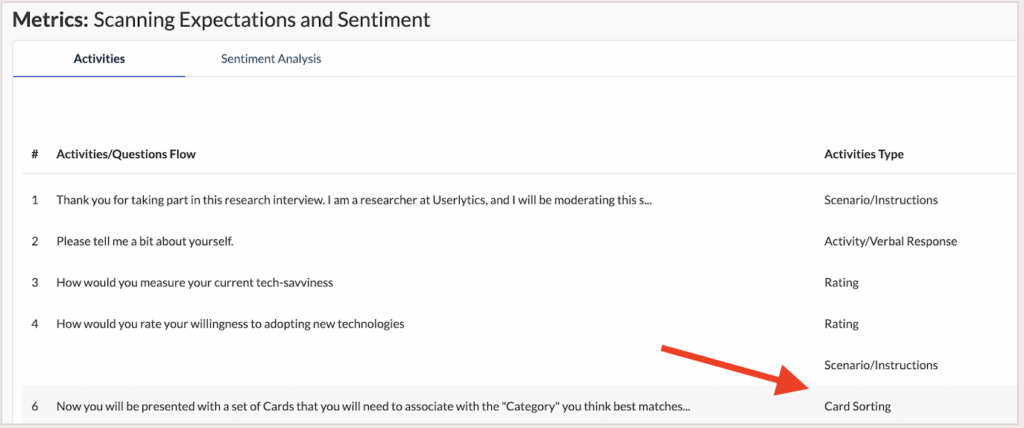
Task: Click row number 3
Action: coord(35,283)
